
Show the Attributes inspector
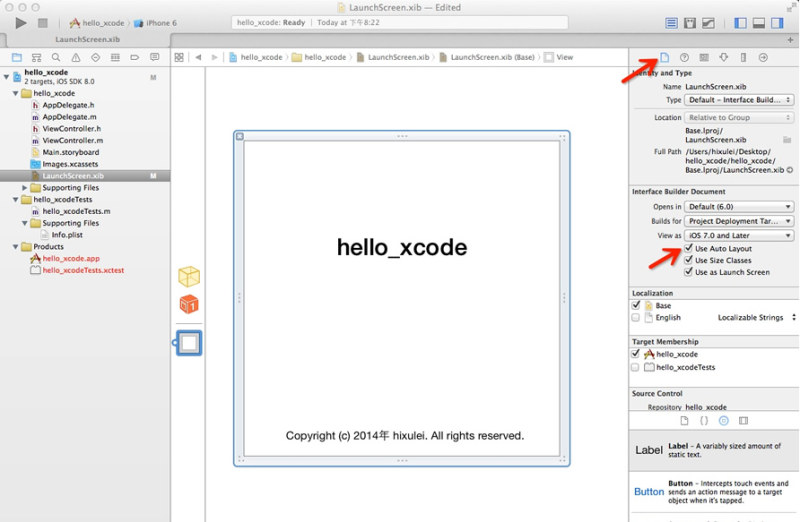point(723,57)
